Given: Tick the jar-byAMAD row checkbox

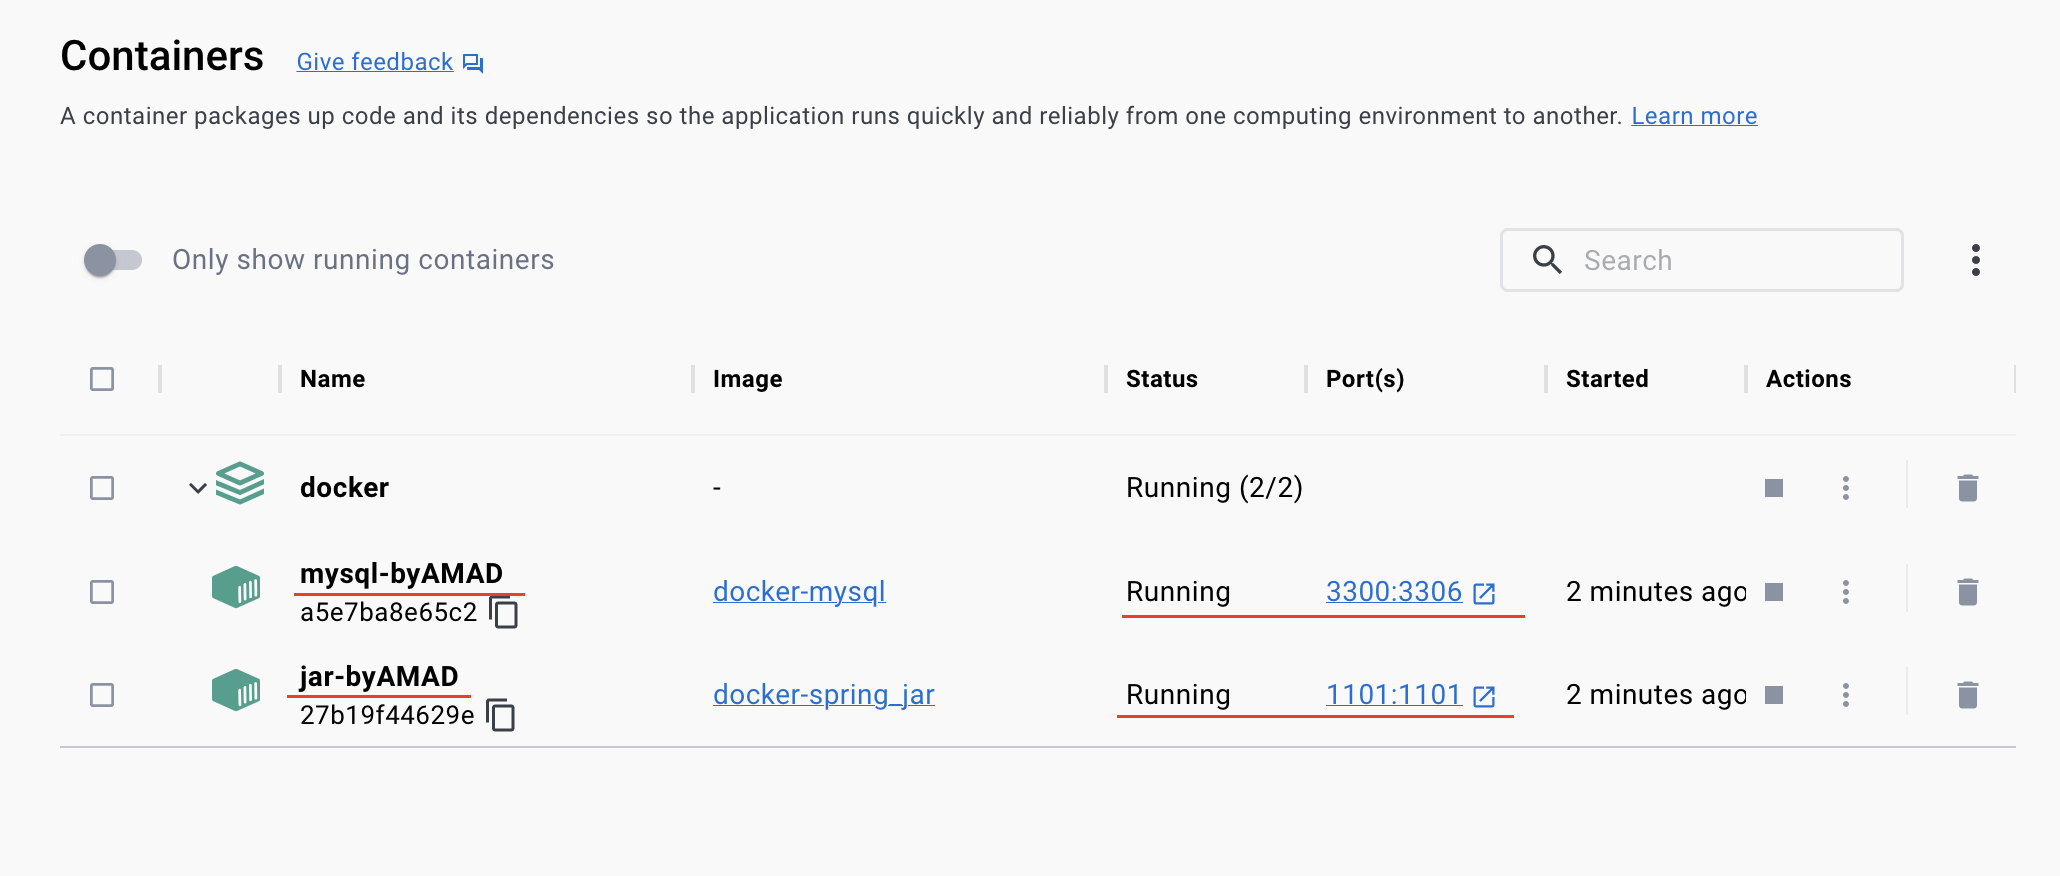Looking at the screenshot, I should tap(102, 695).
